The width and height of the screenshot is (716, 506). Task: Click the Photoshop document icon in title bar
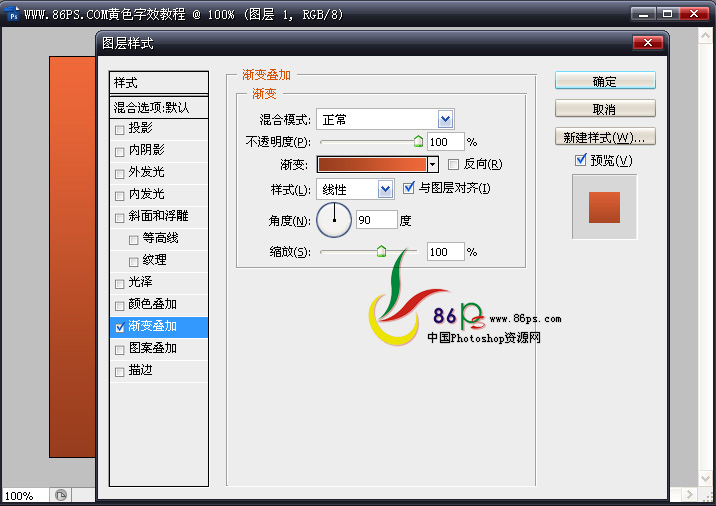click(13, 15)
